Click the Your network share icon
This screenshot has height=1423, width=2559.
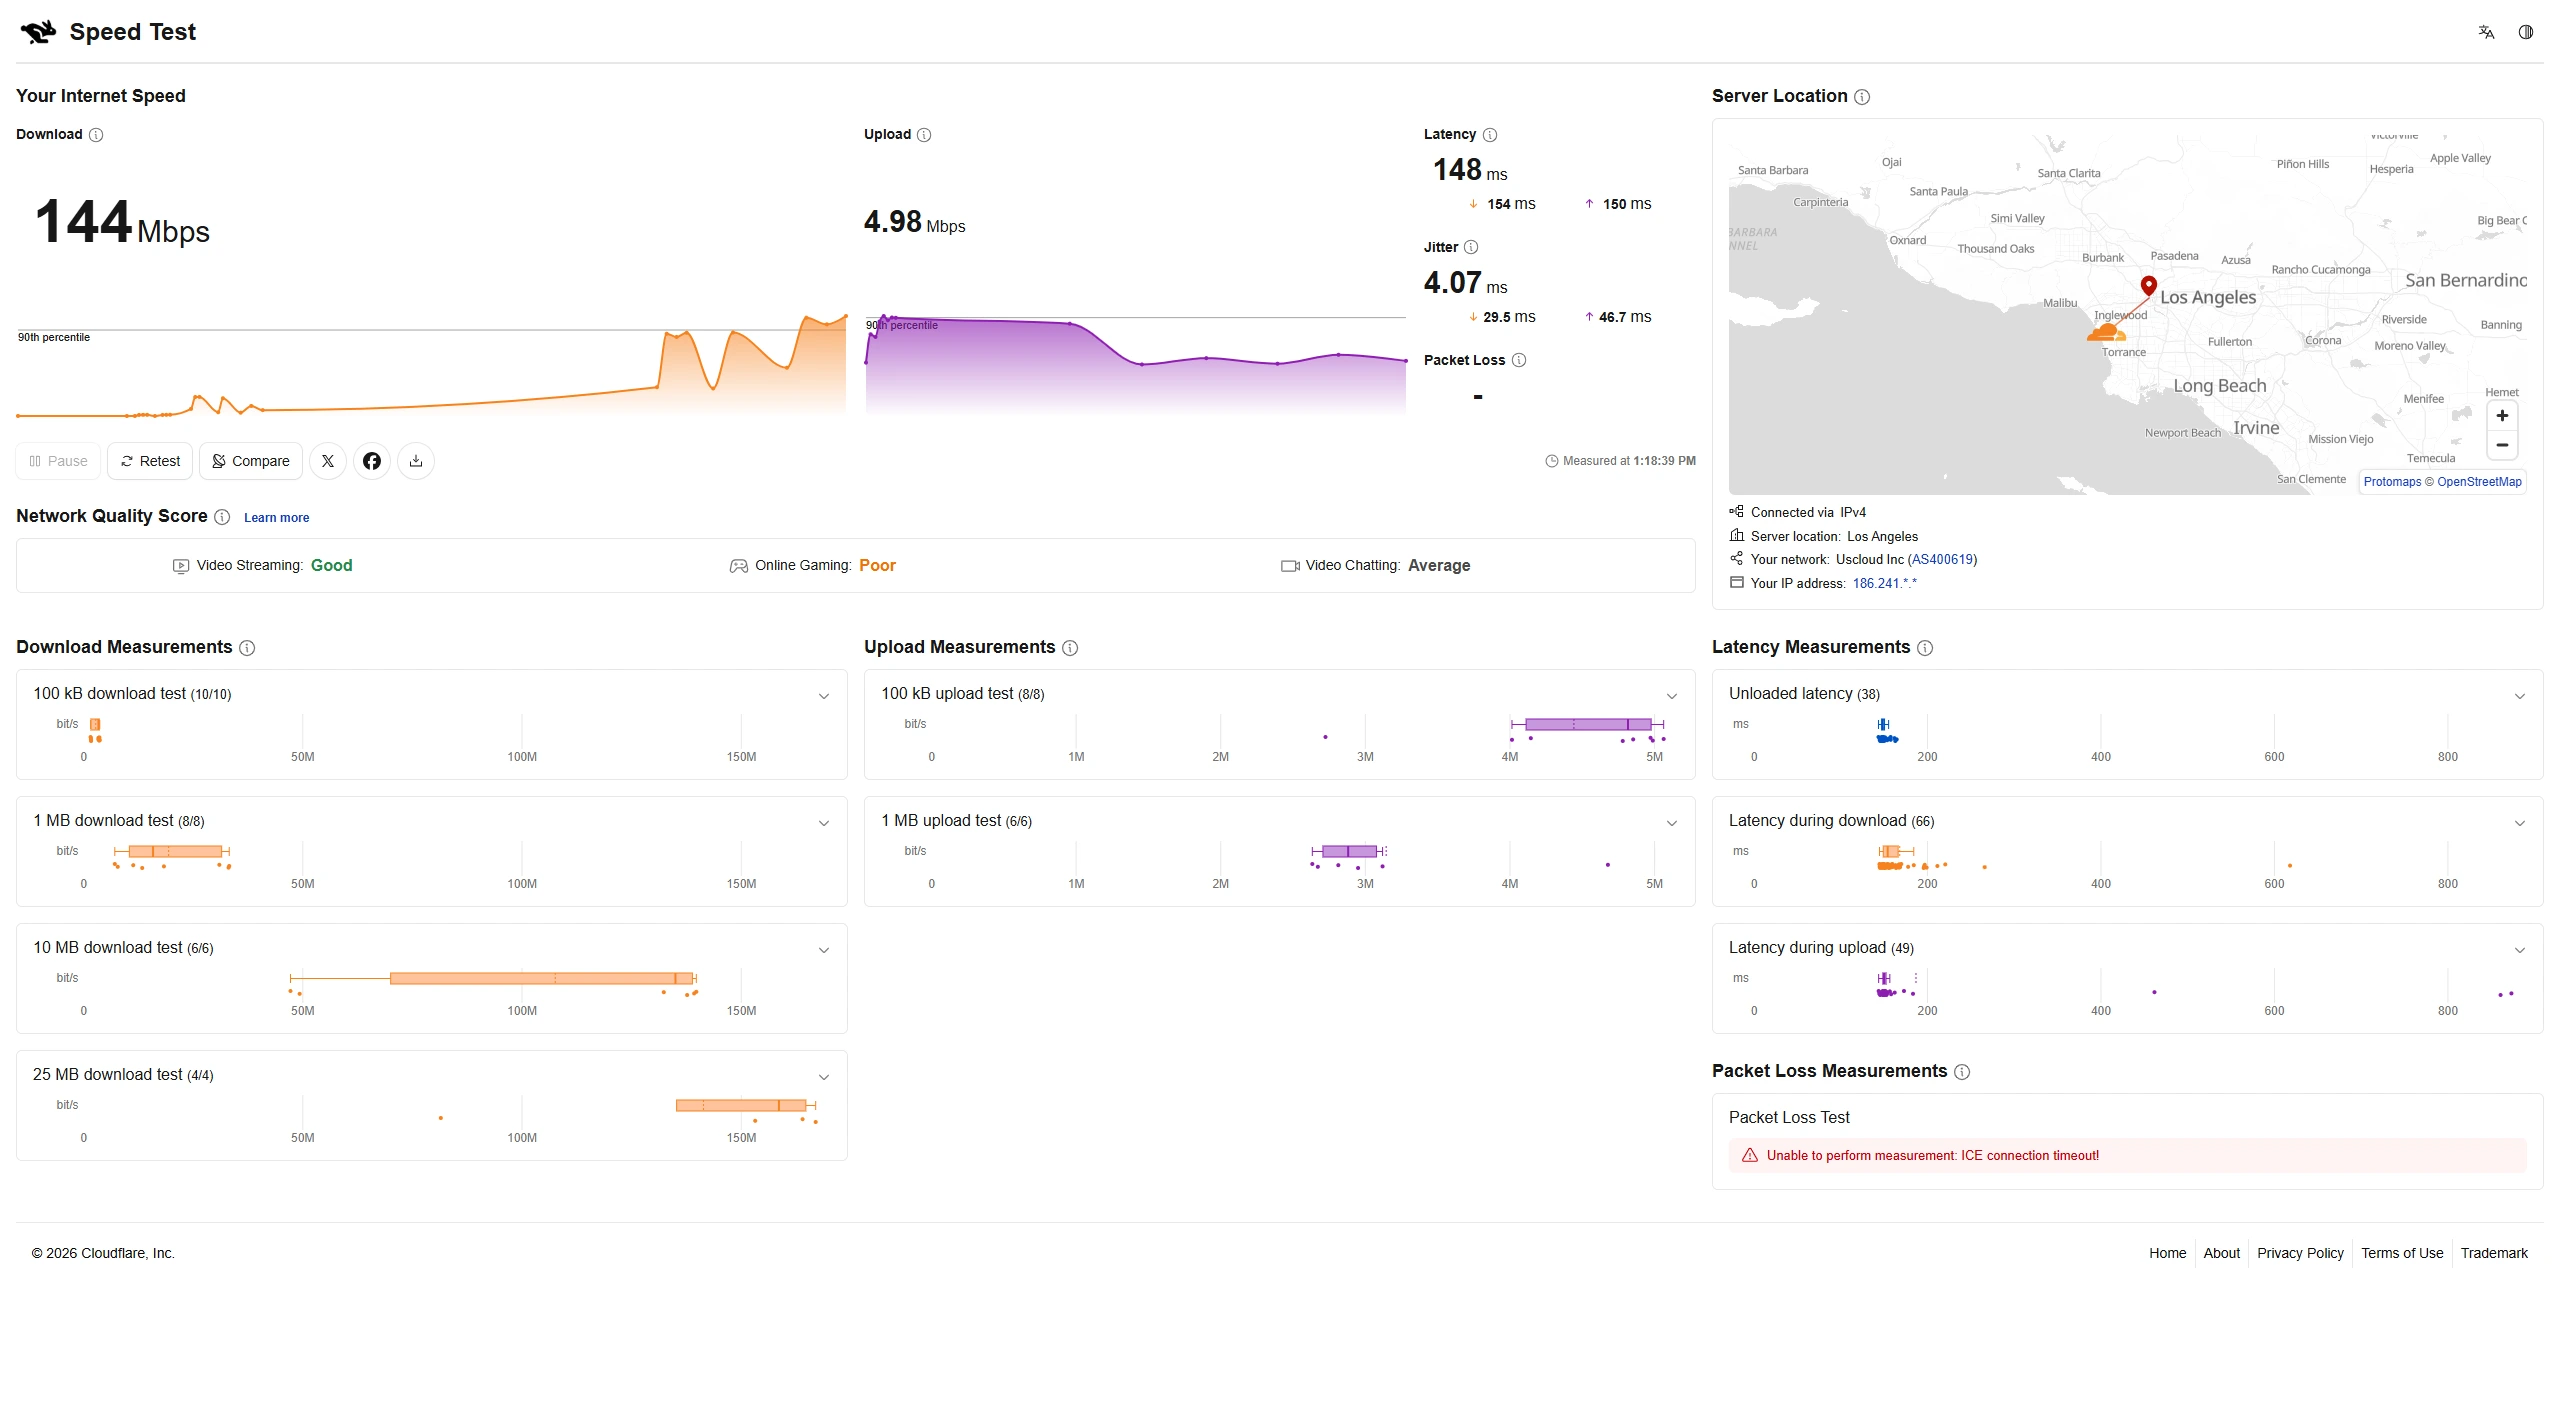point(1737,559)
